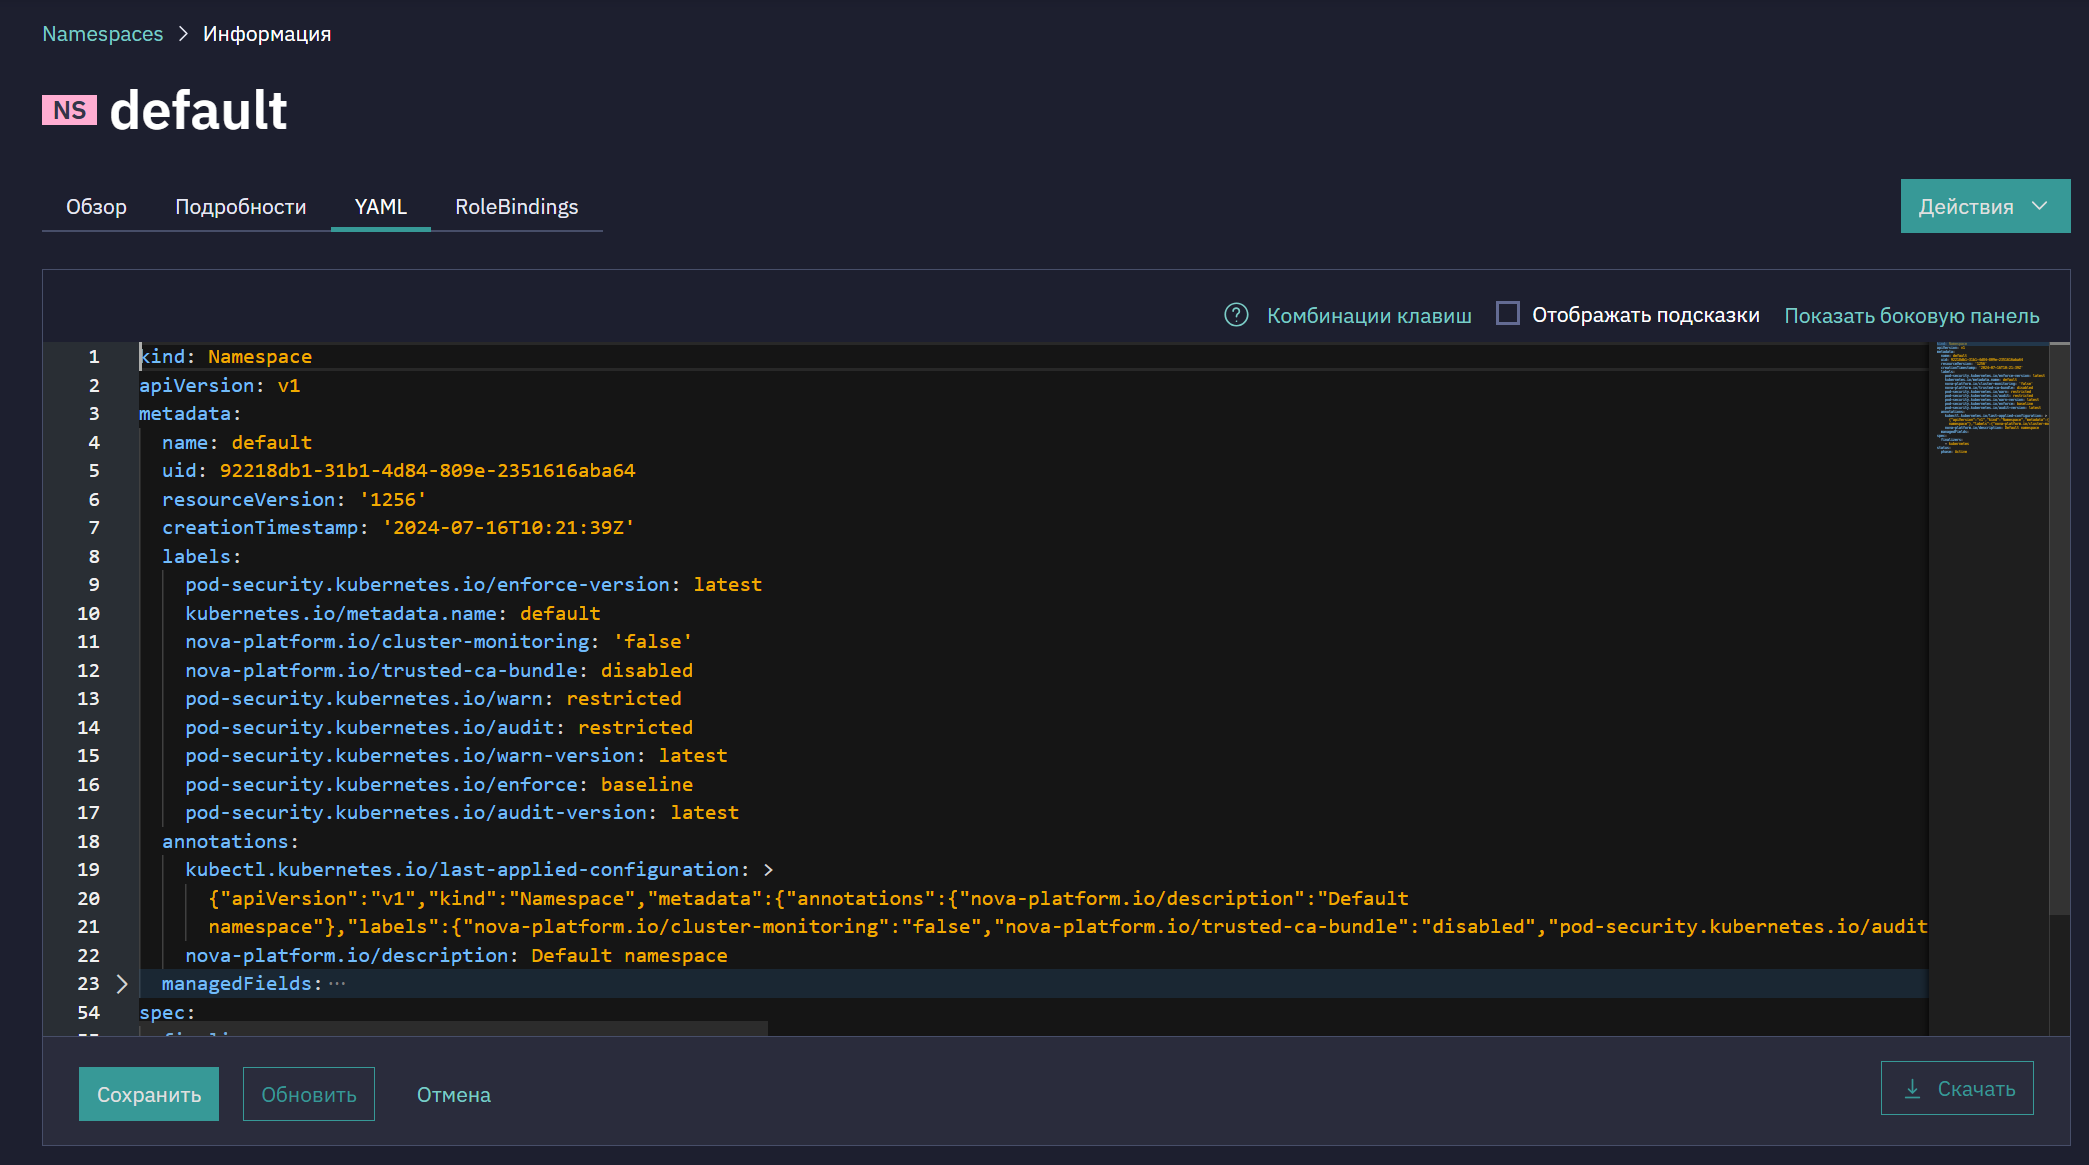The width and height of the screenshot is (2089, 1165).
Task: Enable the Отображать подсказки checkbox
Action: 1507,313
